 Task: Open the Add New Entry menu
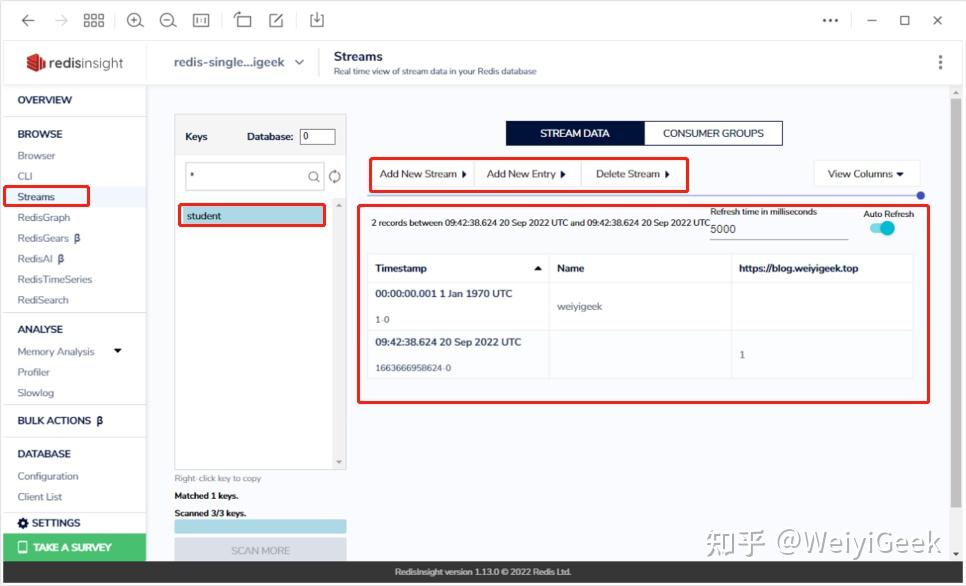point(526,174)
